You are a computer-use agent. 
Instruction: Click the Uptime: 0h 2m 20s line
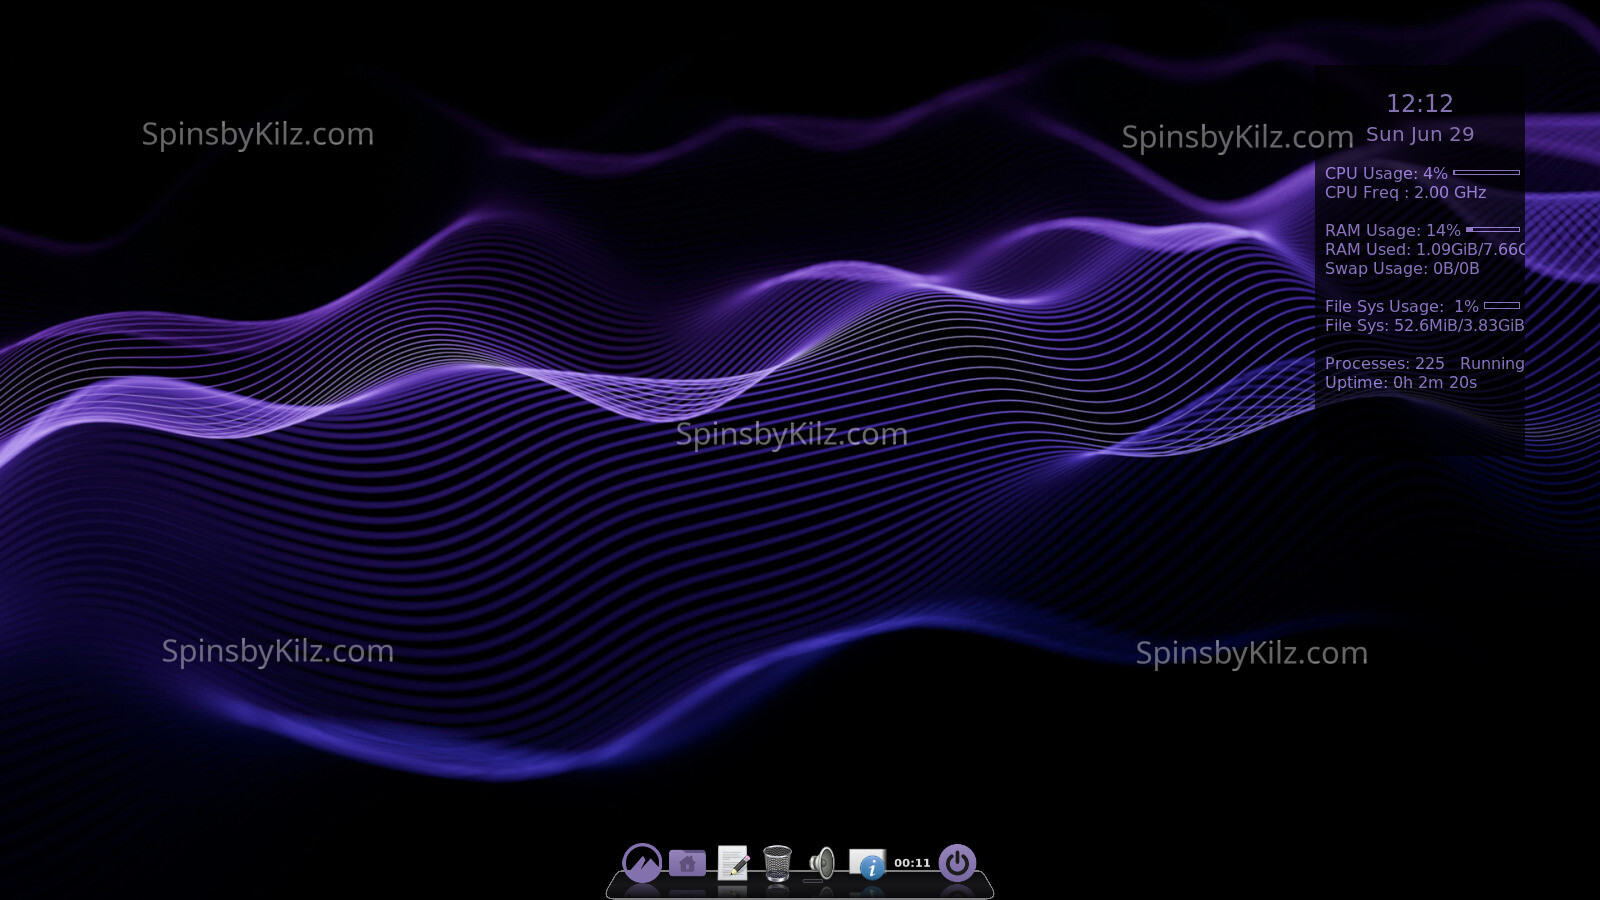[1401, 382]
